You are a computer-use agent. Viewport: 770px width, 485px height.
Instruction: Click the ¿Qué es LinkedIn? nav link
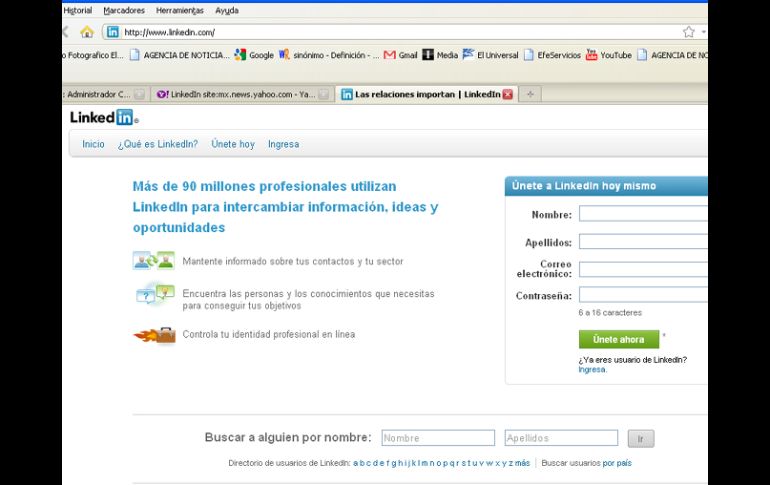coord(157,144)
